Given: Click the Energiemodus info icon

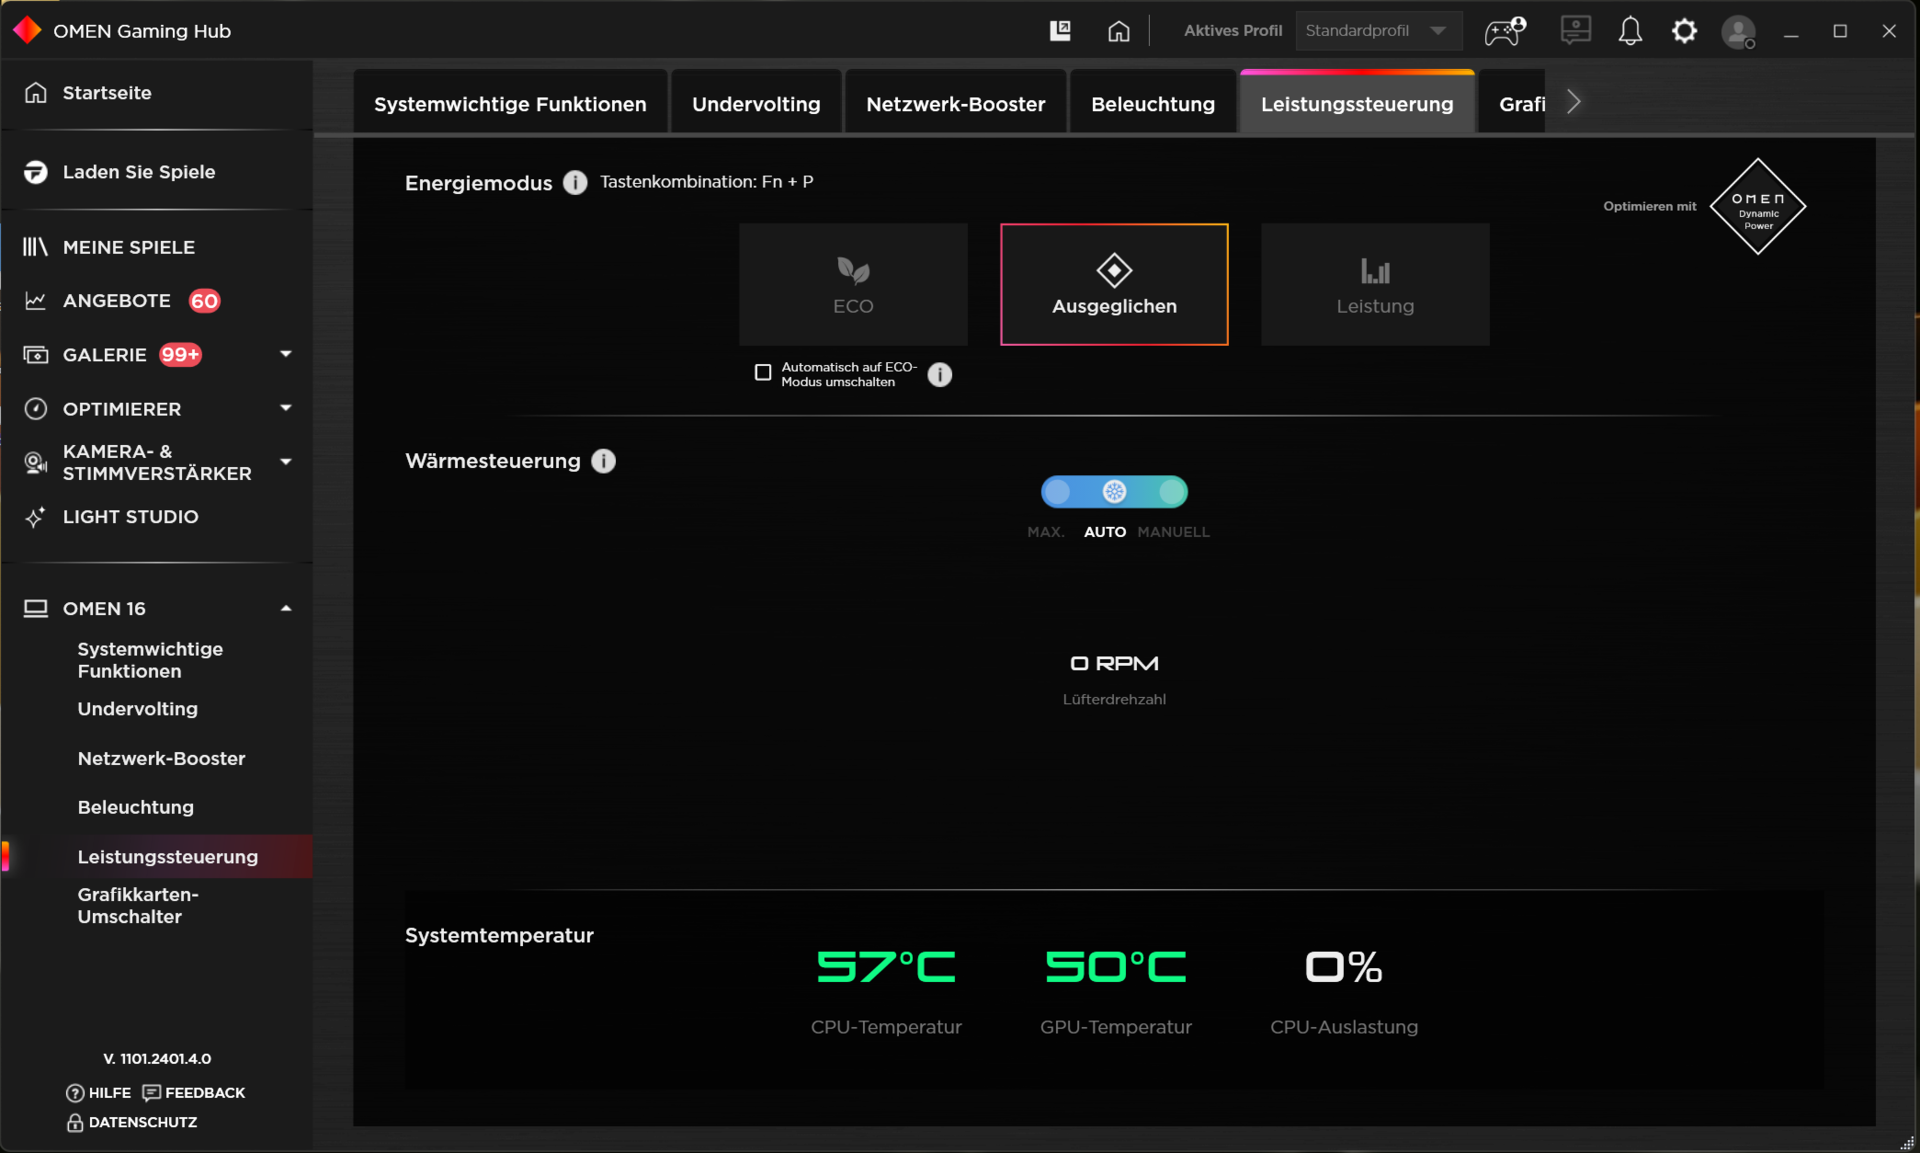Looking at the screenshot, I should pos(575,182).
